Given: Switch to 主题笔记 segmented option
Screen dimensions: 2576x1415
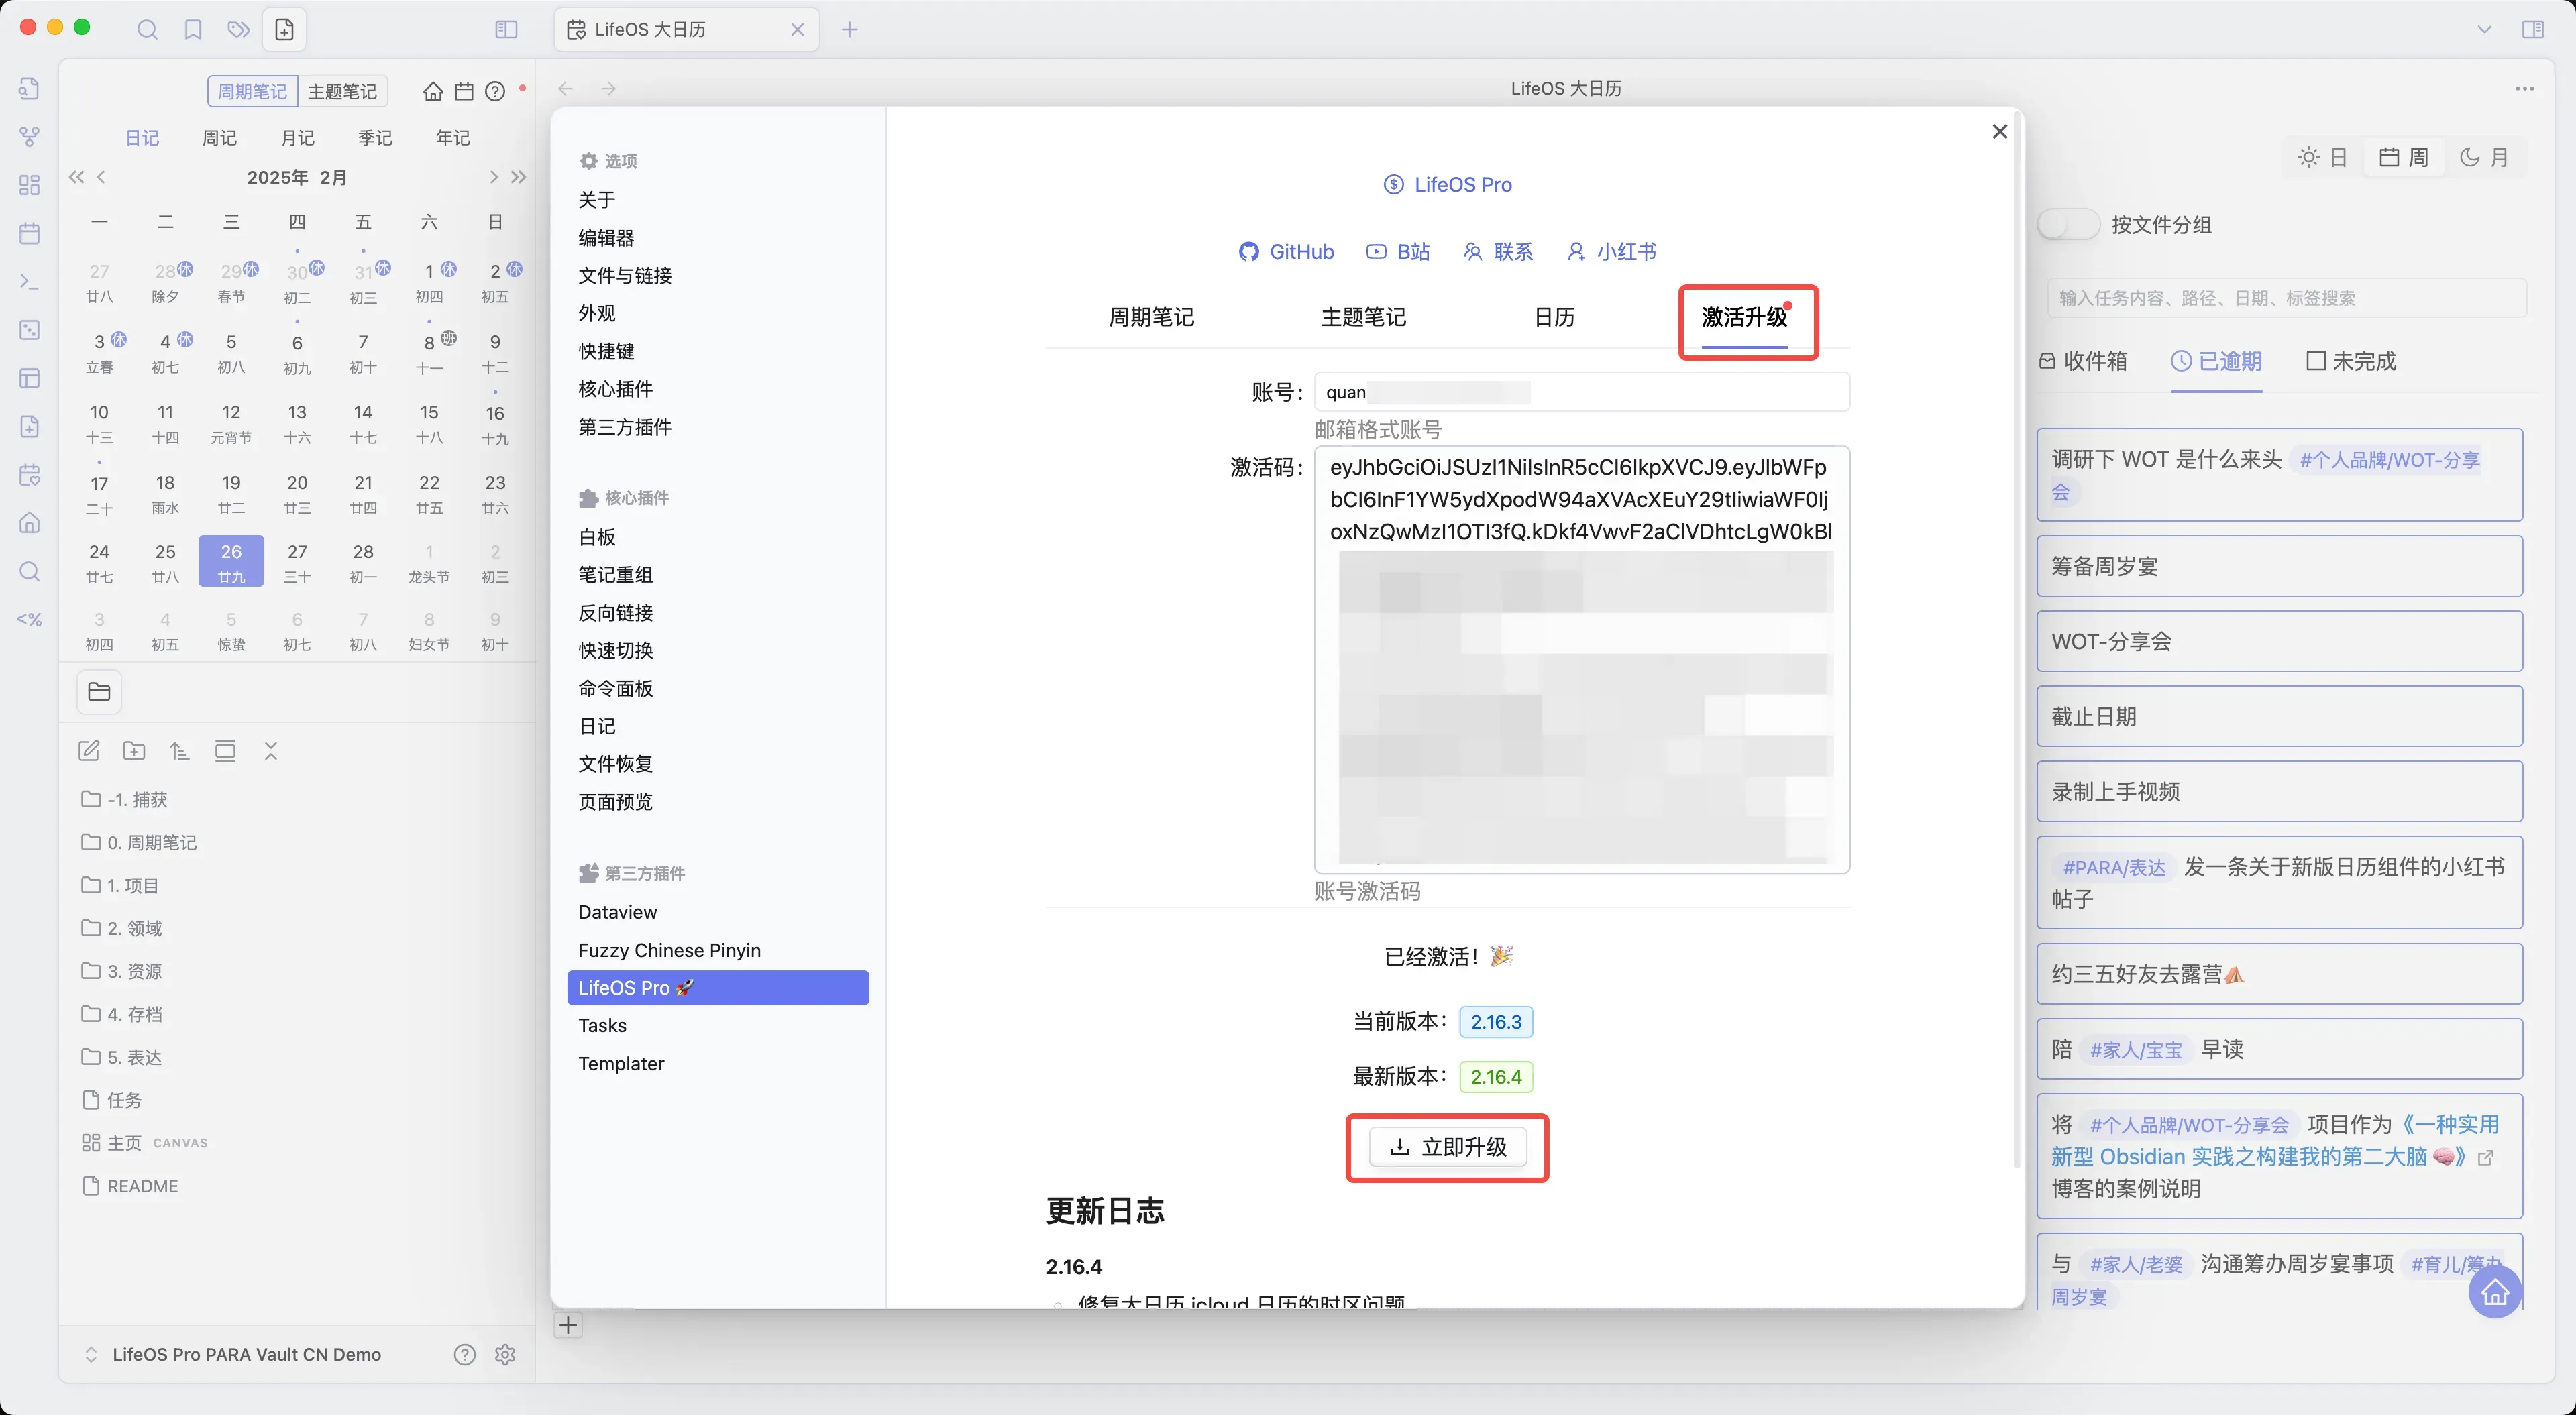Looking at the screenshot, I should 342,91.
